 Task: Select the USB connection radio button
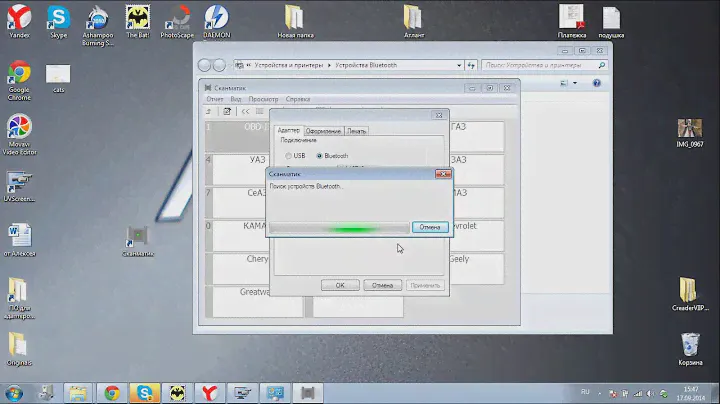click(287, 156)
